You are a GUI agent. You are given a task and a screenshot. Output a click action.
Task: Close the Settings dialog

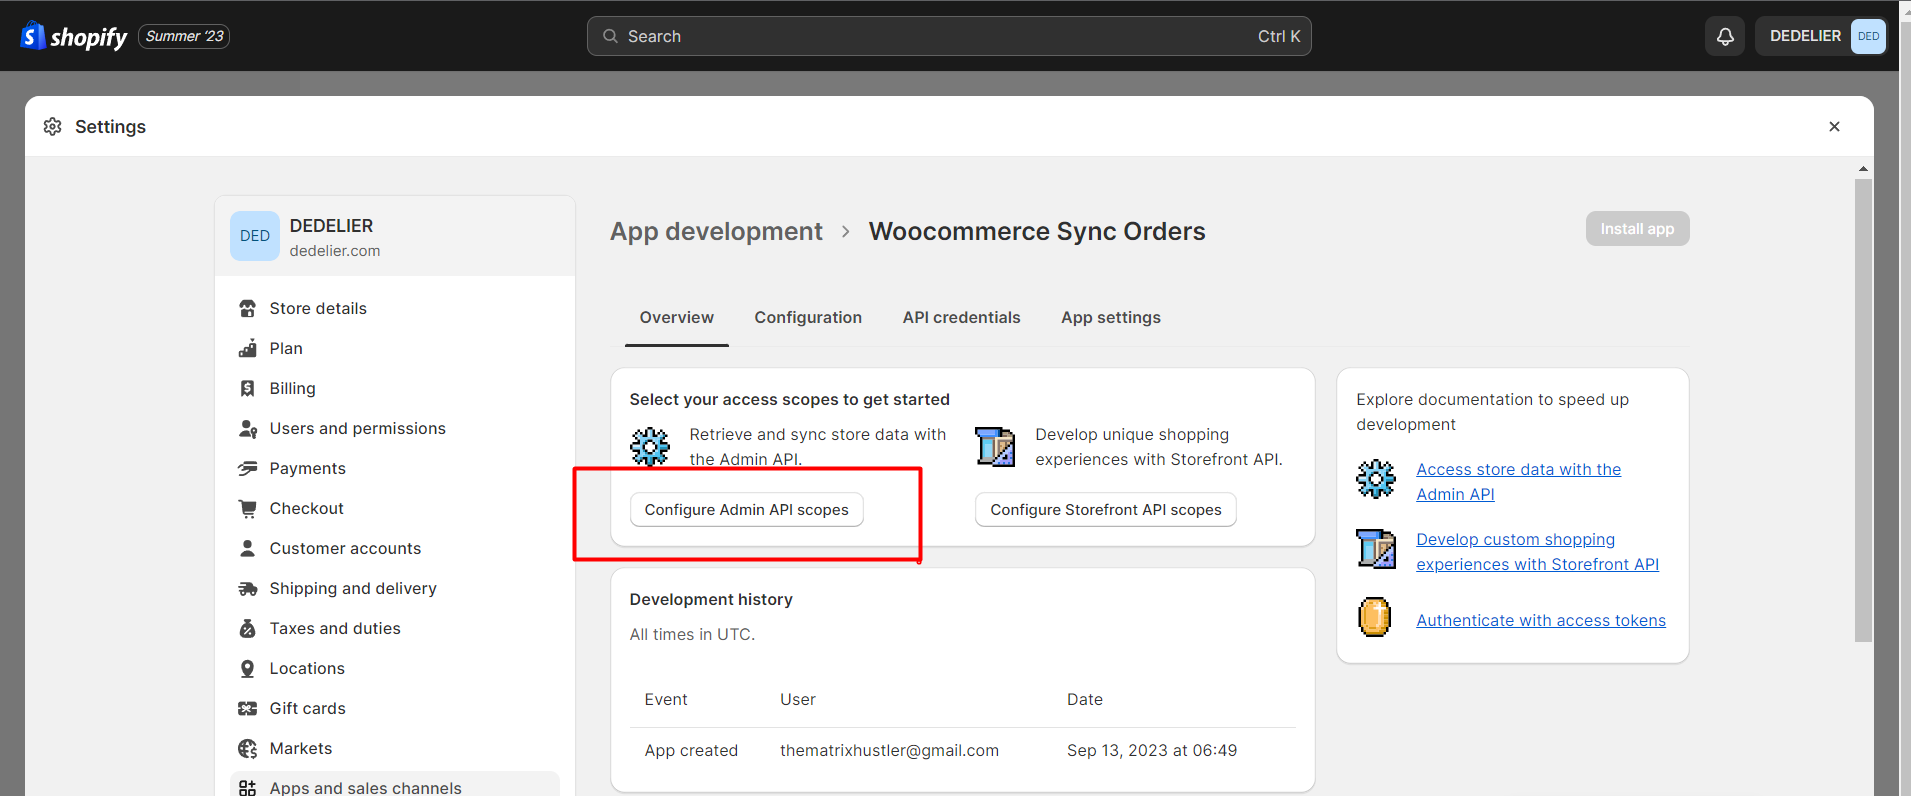pyautogui.click(x=1834, y=126)
